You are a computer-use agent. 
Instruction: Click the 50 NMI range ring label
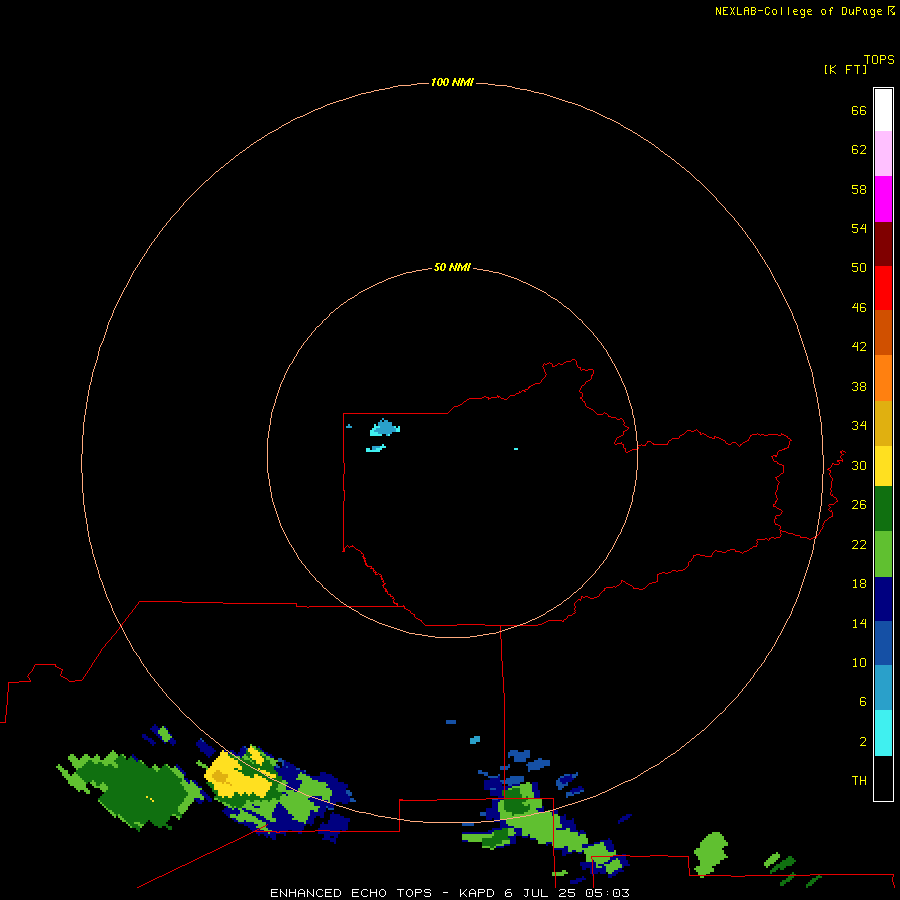click(452, 267)
